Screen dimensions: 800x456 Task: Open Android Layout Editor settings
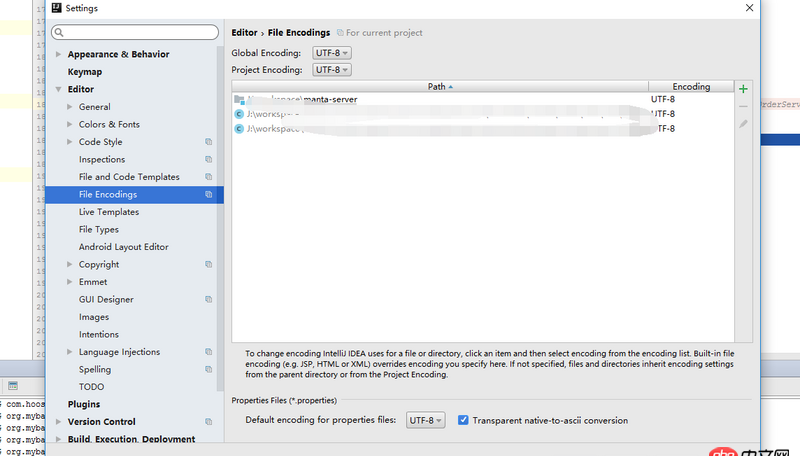click(x=123, y=247)
